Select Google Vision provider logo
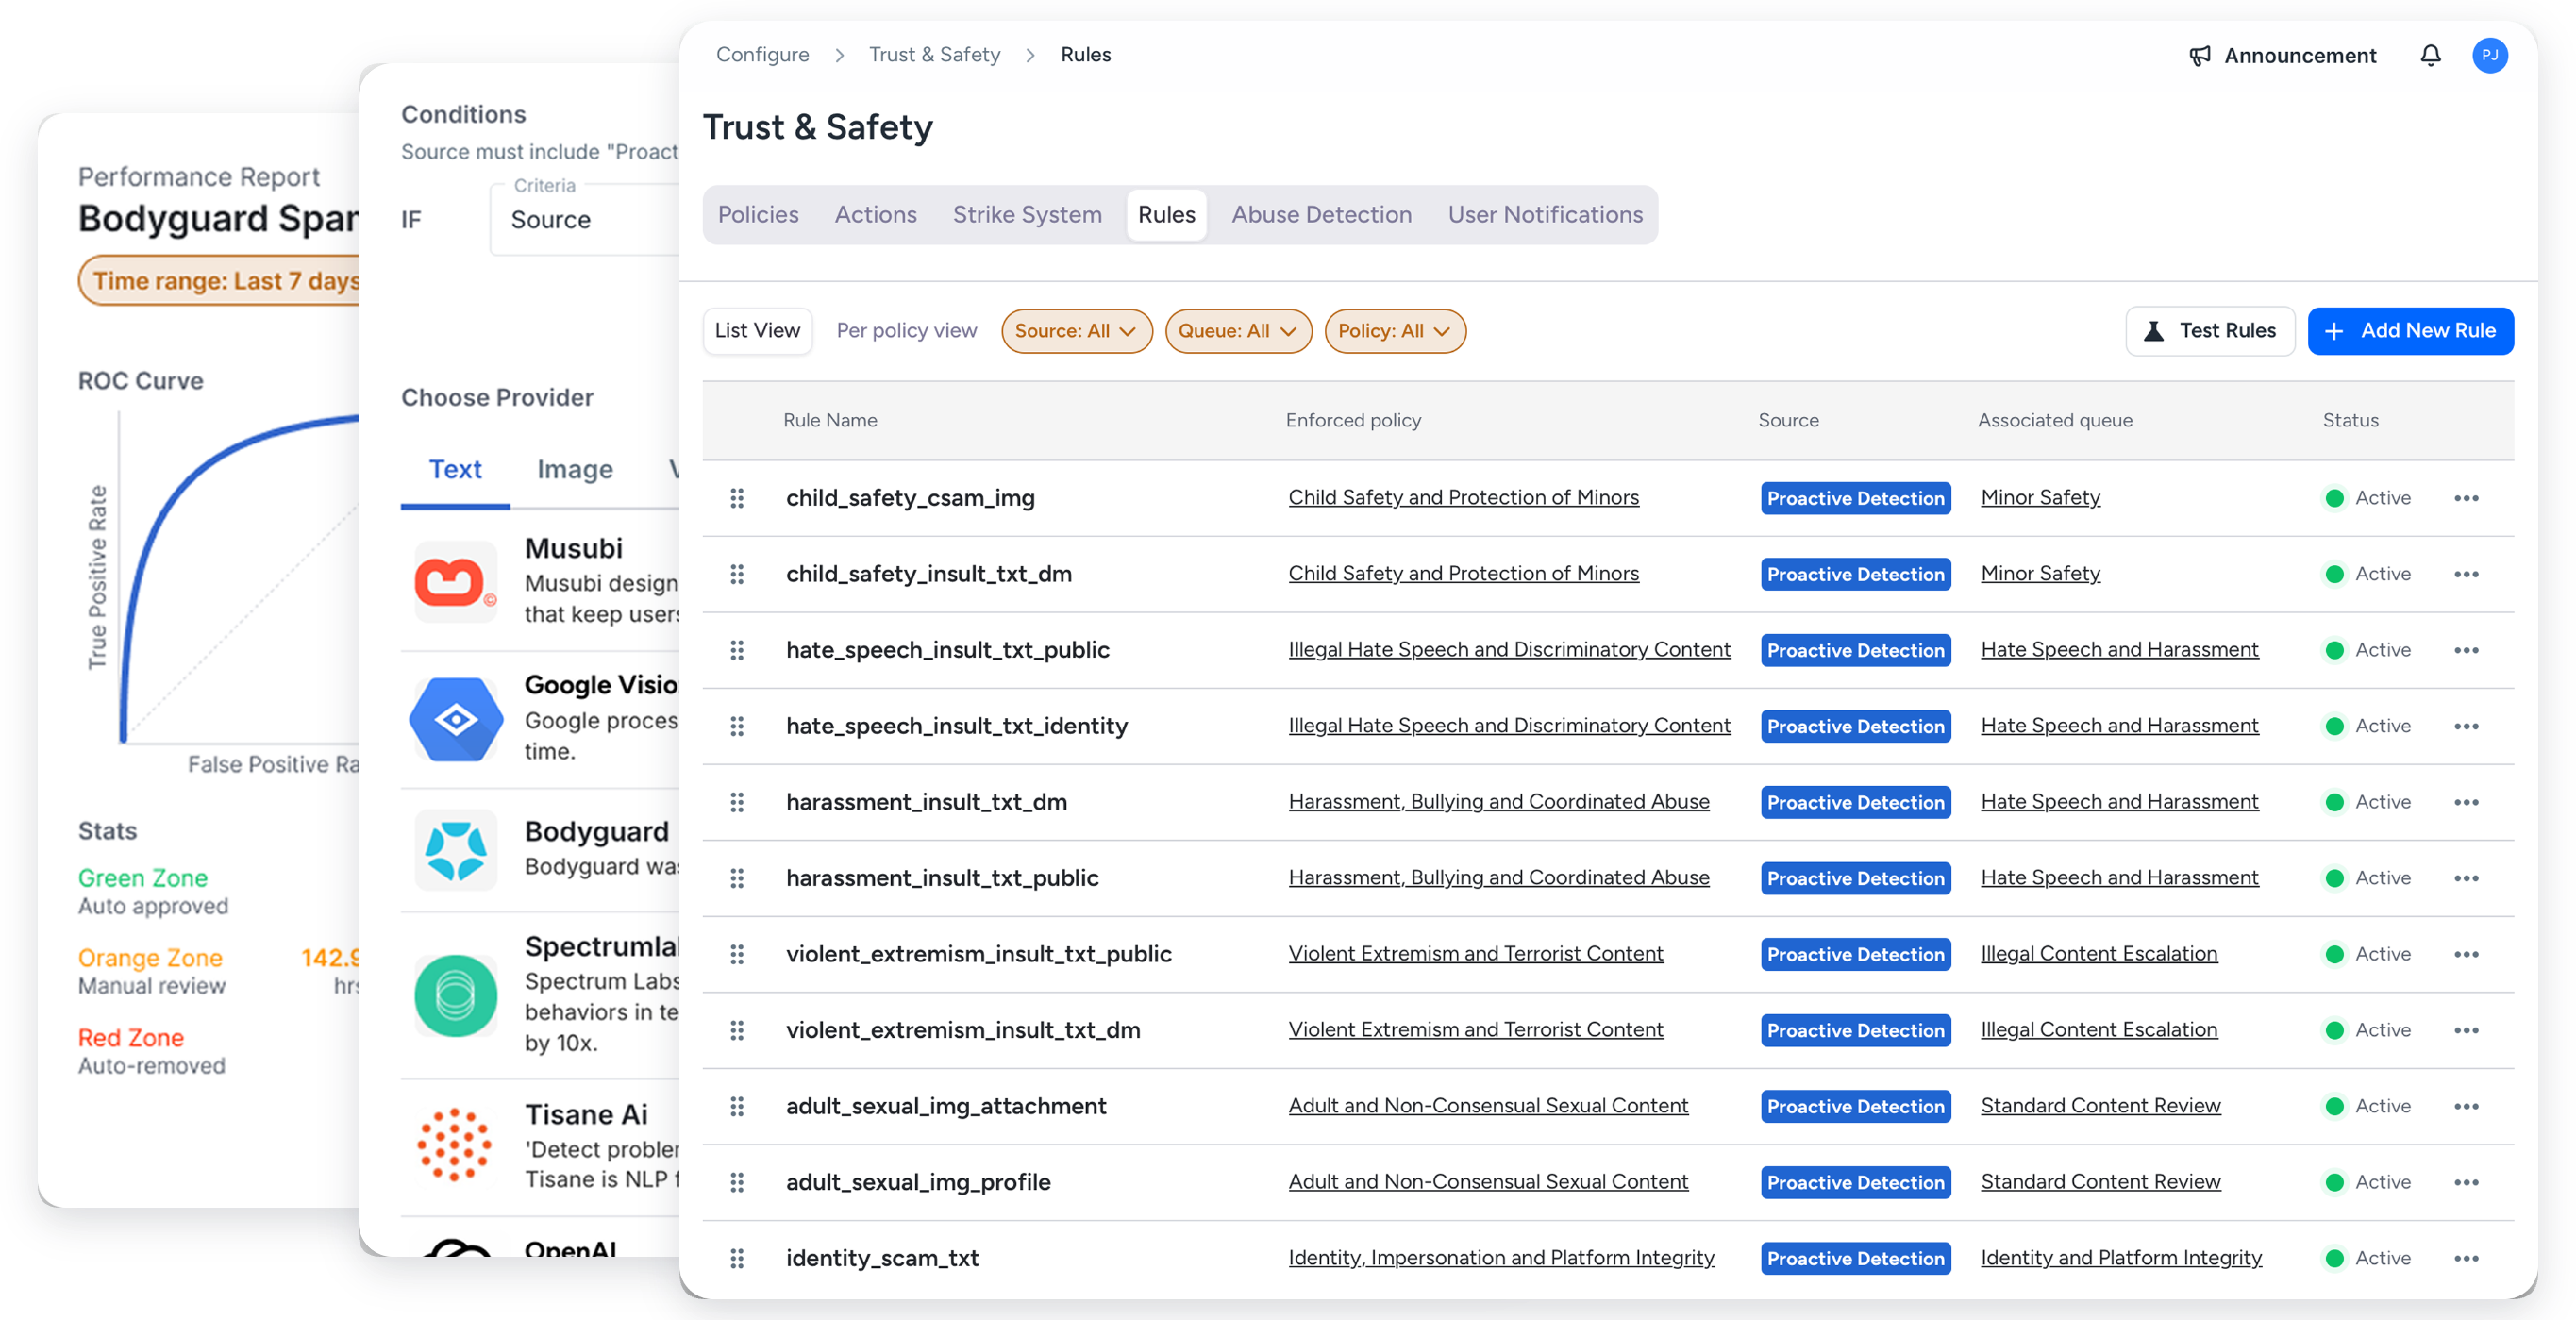This screenshot has height=1320, width=2576. (x=456, y=719)
